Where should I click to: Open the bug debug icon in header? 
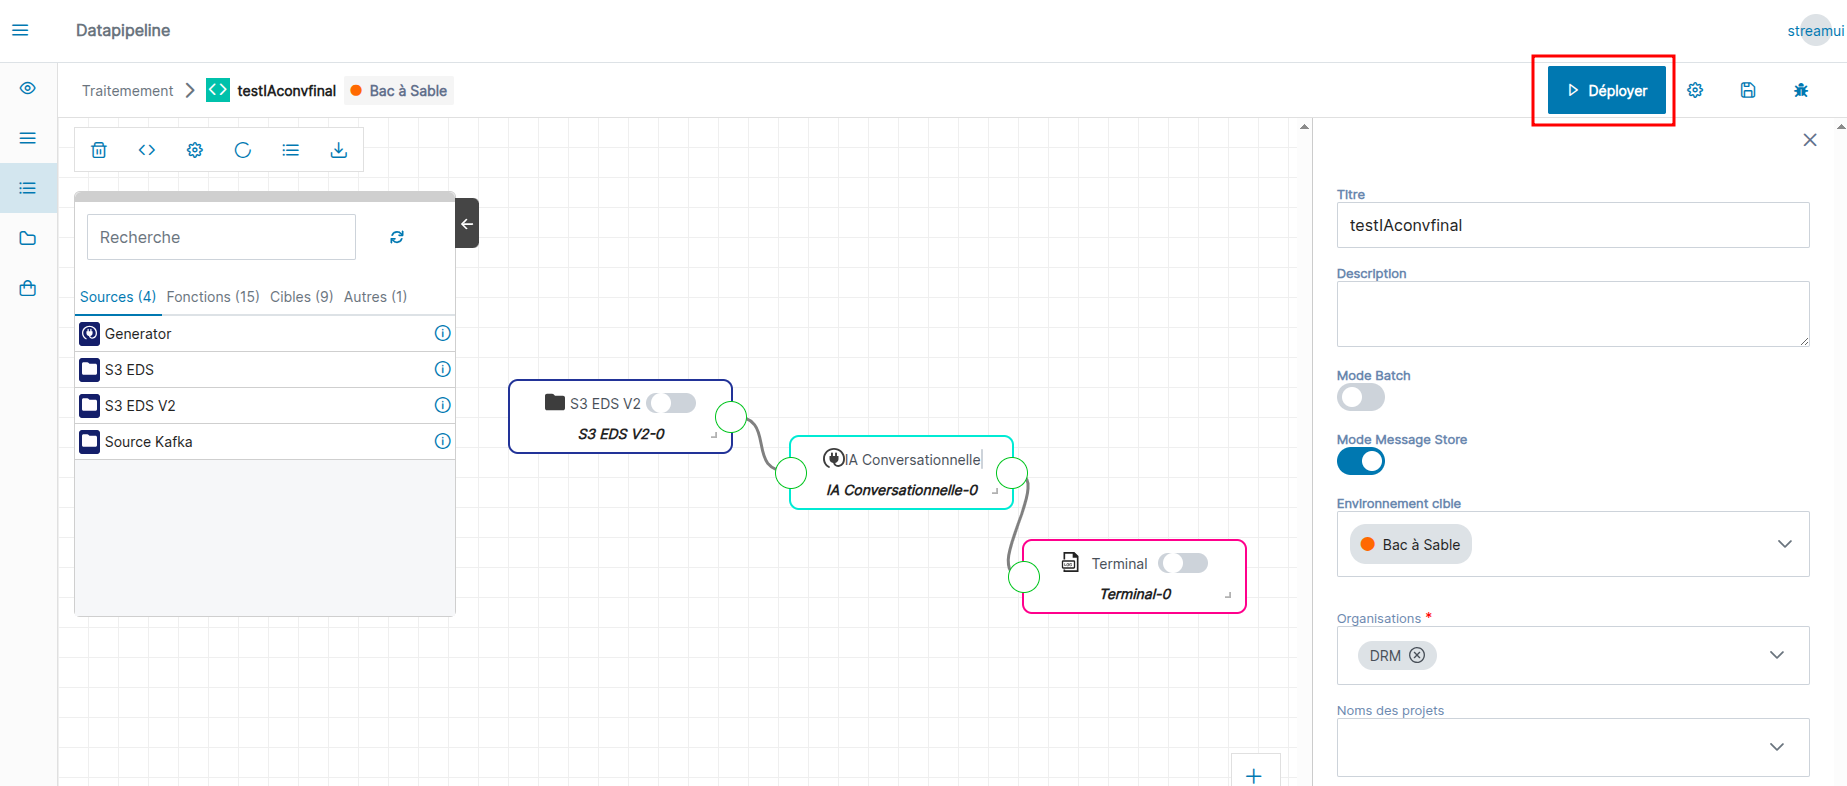[1801, 90]
